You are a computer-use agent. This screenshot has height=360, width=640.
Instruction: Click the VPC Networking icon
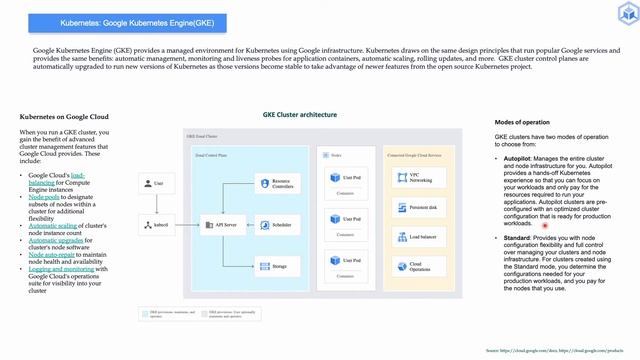(x=402, y=178)
